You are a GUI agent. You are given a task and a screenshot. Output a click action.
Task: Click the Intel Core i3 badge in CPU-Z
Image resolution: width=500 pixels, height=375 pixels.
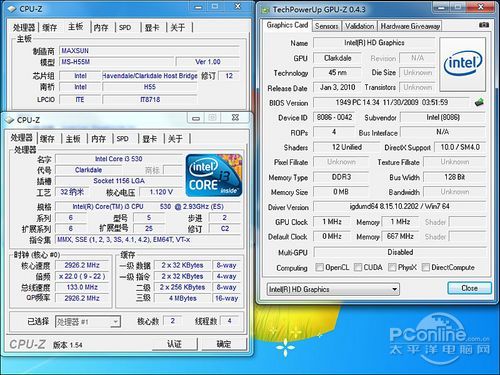point(214,175)
